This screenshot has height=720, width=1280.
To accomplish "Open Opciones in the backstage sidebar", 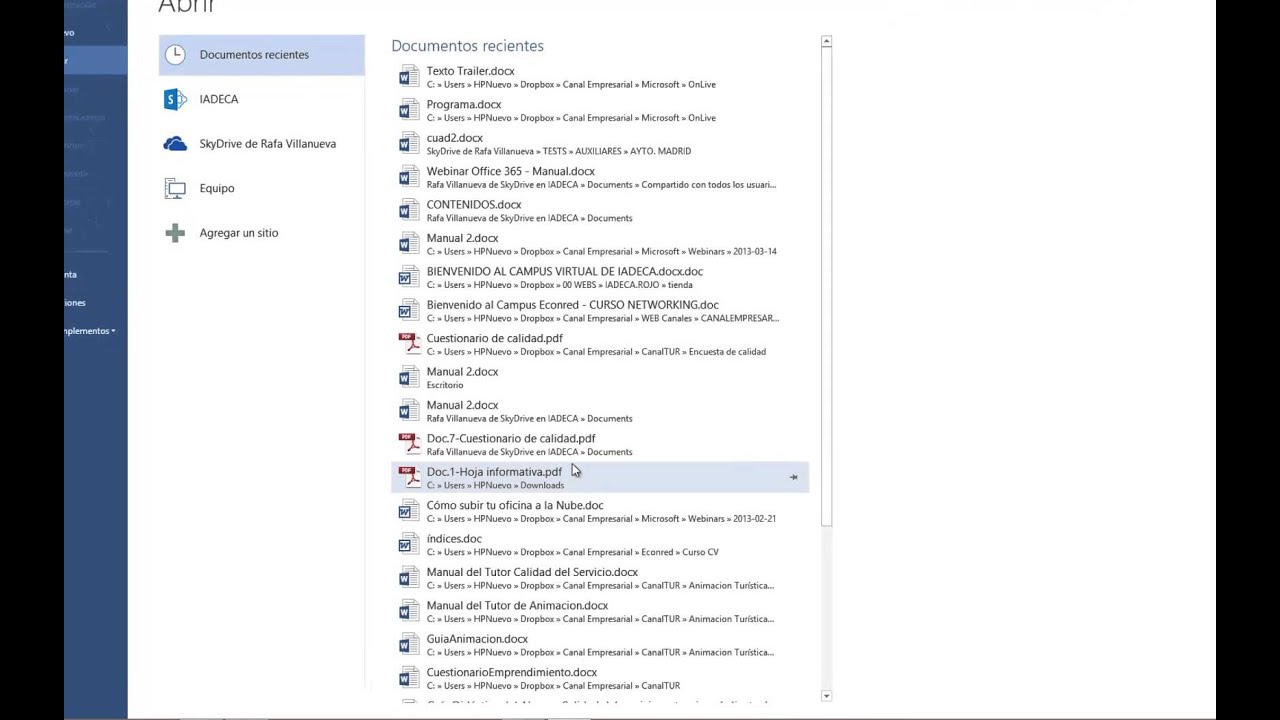I will pyautogui.click(x=75, y=303).
